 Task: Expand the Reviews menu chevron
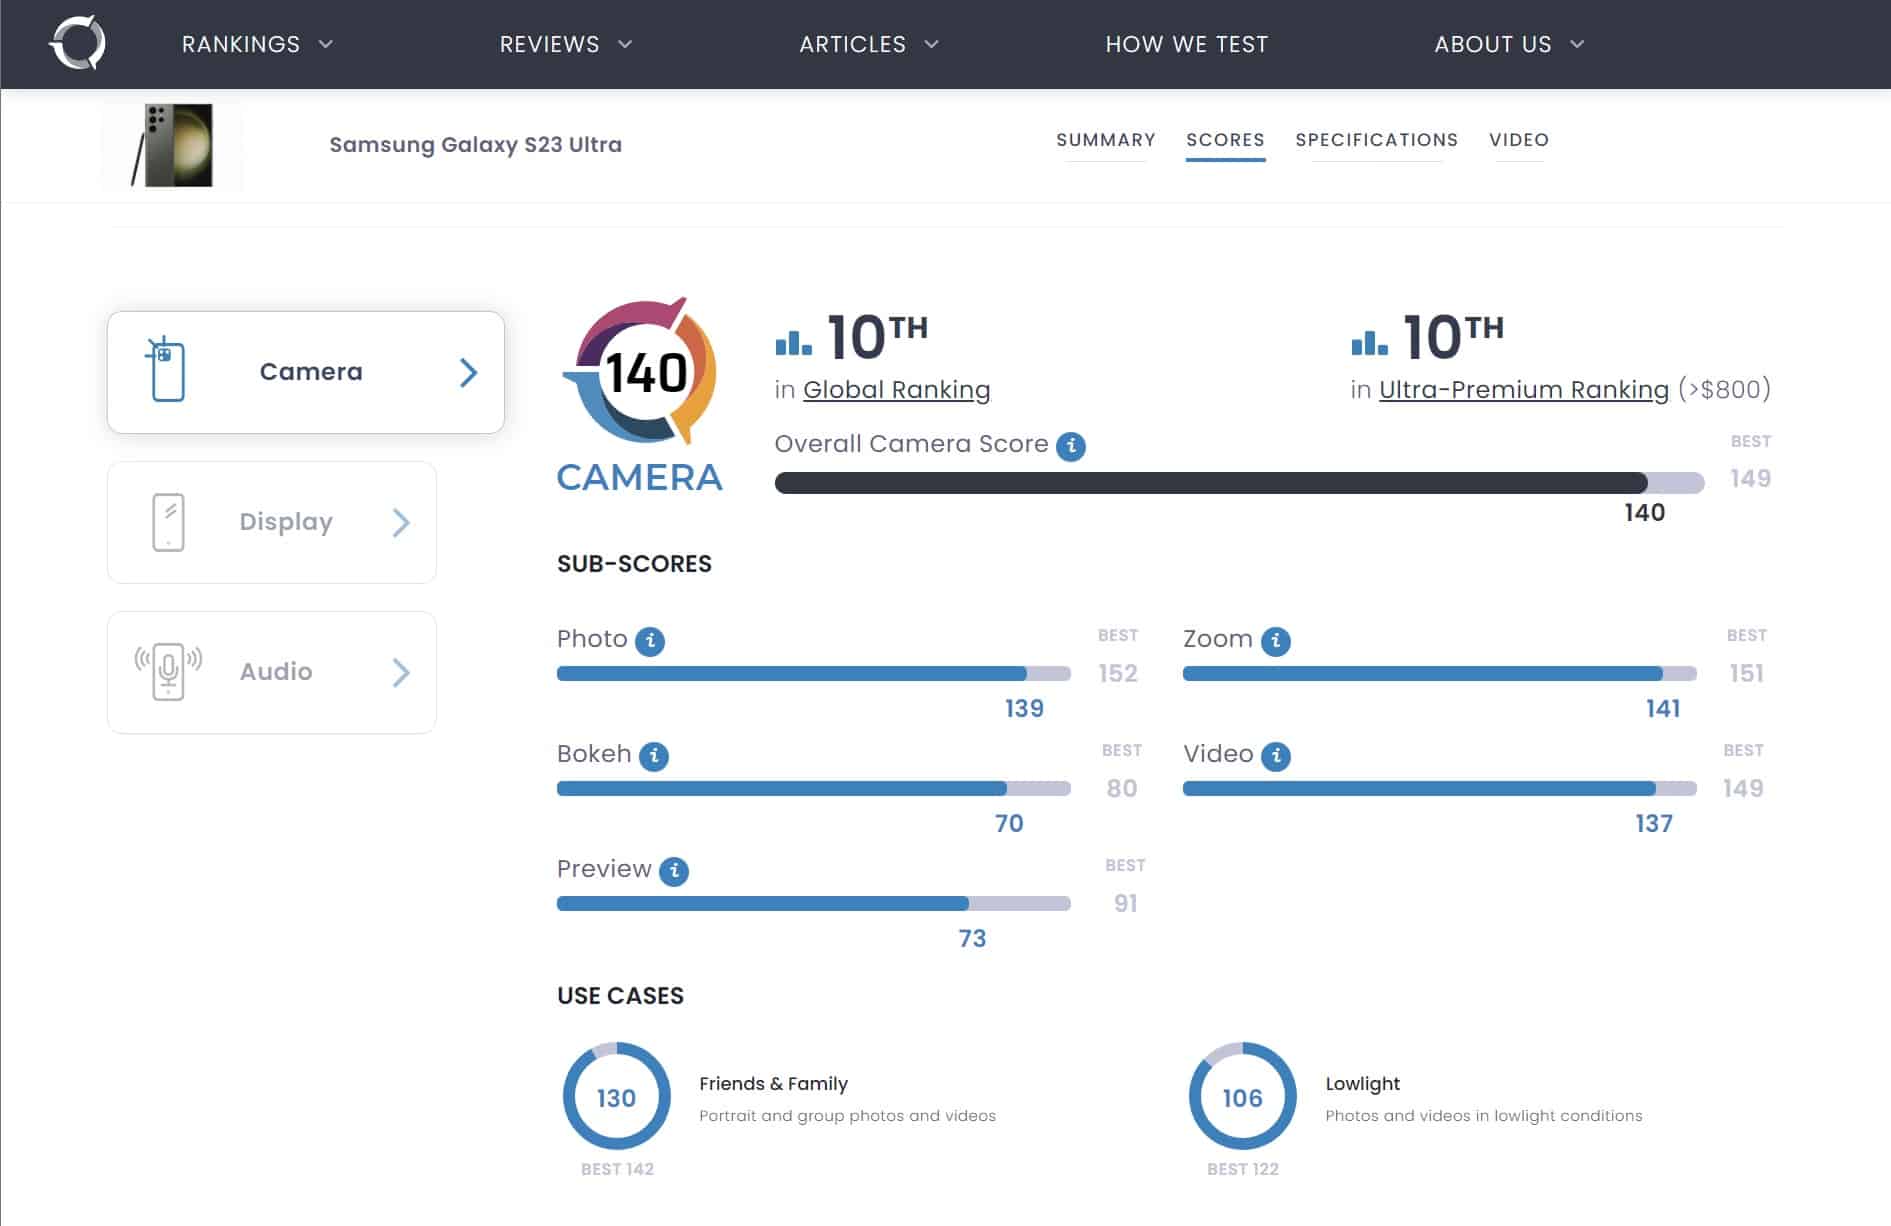pos(626,44)
